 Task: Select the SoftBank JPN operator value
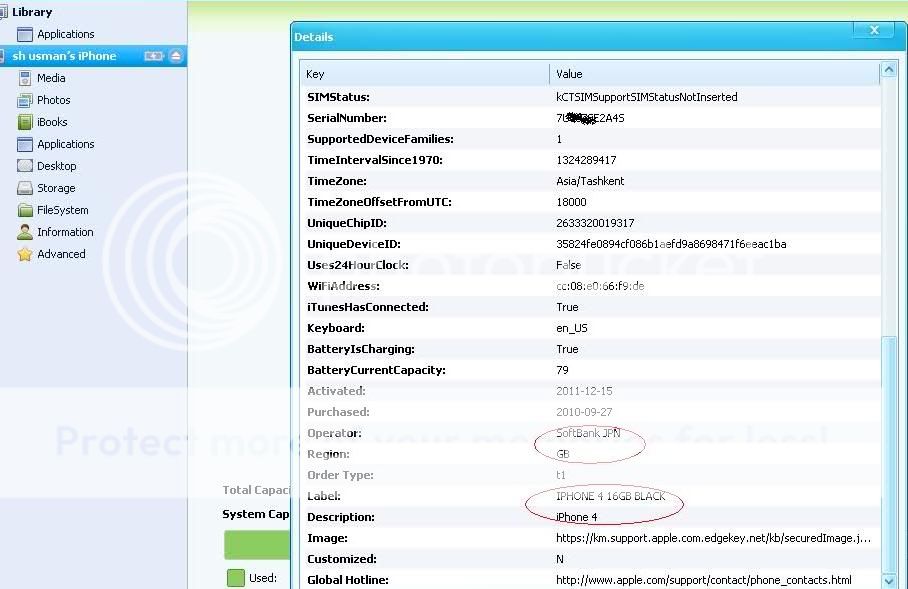click(588, 433)
